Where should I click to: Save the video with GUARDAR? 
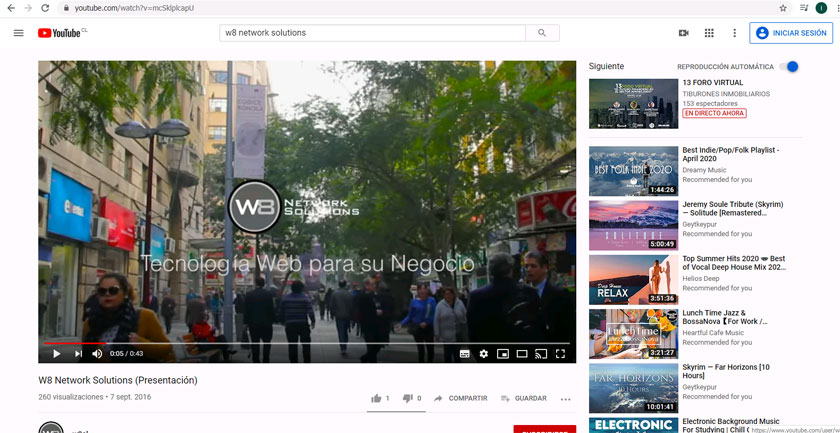[x=523, y=398]
